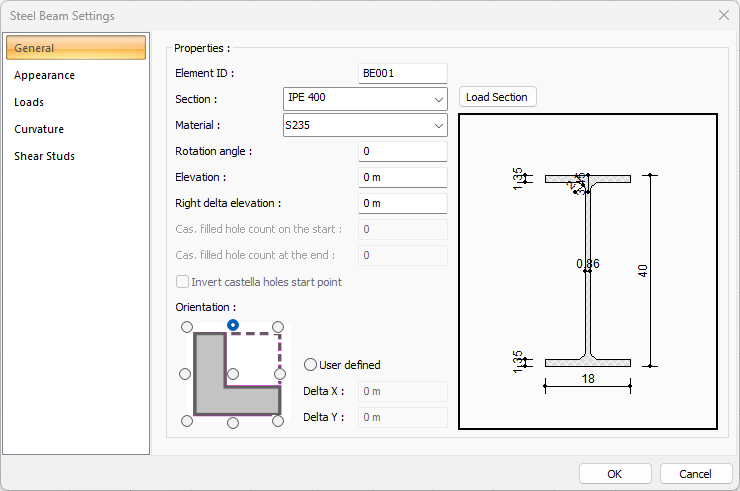The width and height of the screenshot is (740, 491).
Task: Click the Load Section button
Action: click(498, 97)
